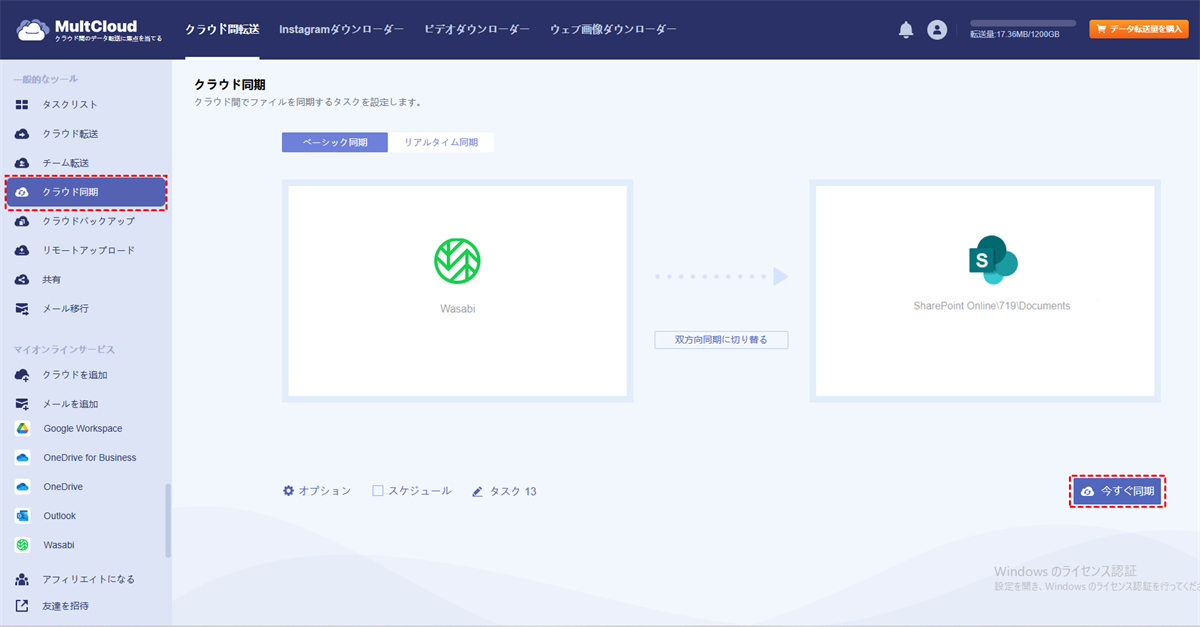Click the OneDrive cloud icon

click(22, 487)
